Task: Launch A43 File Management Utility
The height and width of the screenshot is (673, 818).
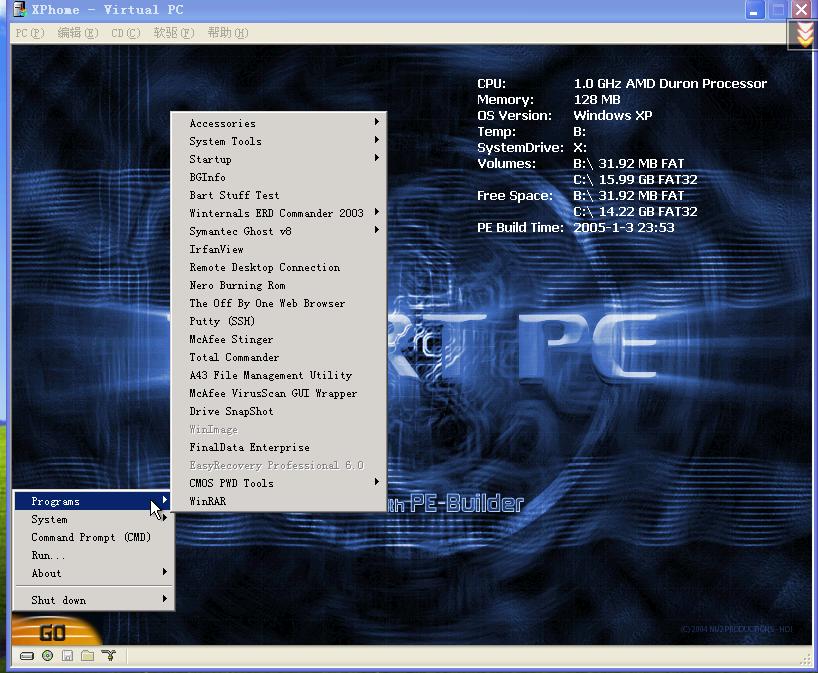Action: 279,375
